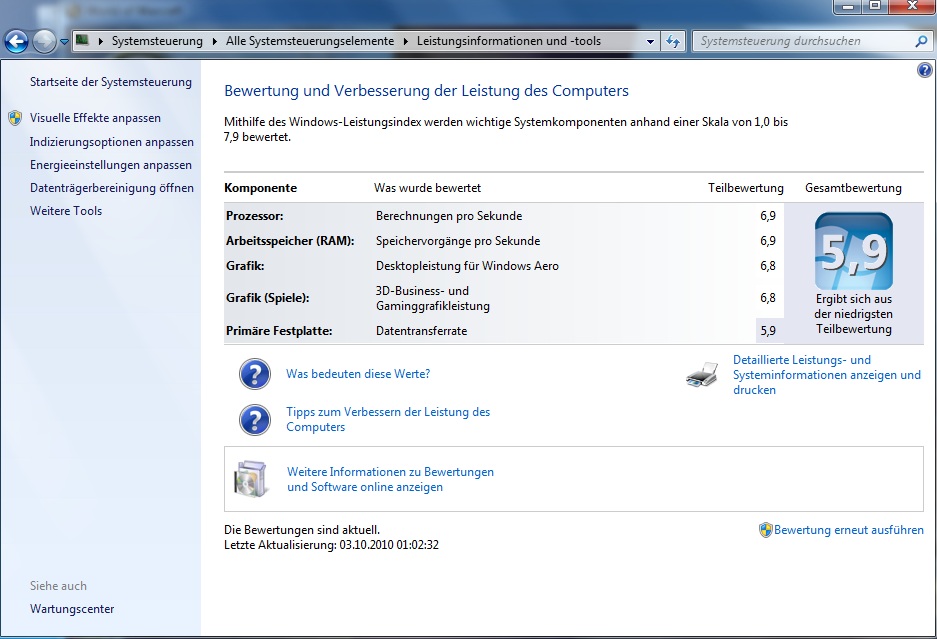
Task: Click the Letzte Aktualisierung timestamp text
Action: pos(332,545)
